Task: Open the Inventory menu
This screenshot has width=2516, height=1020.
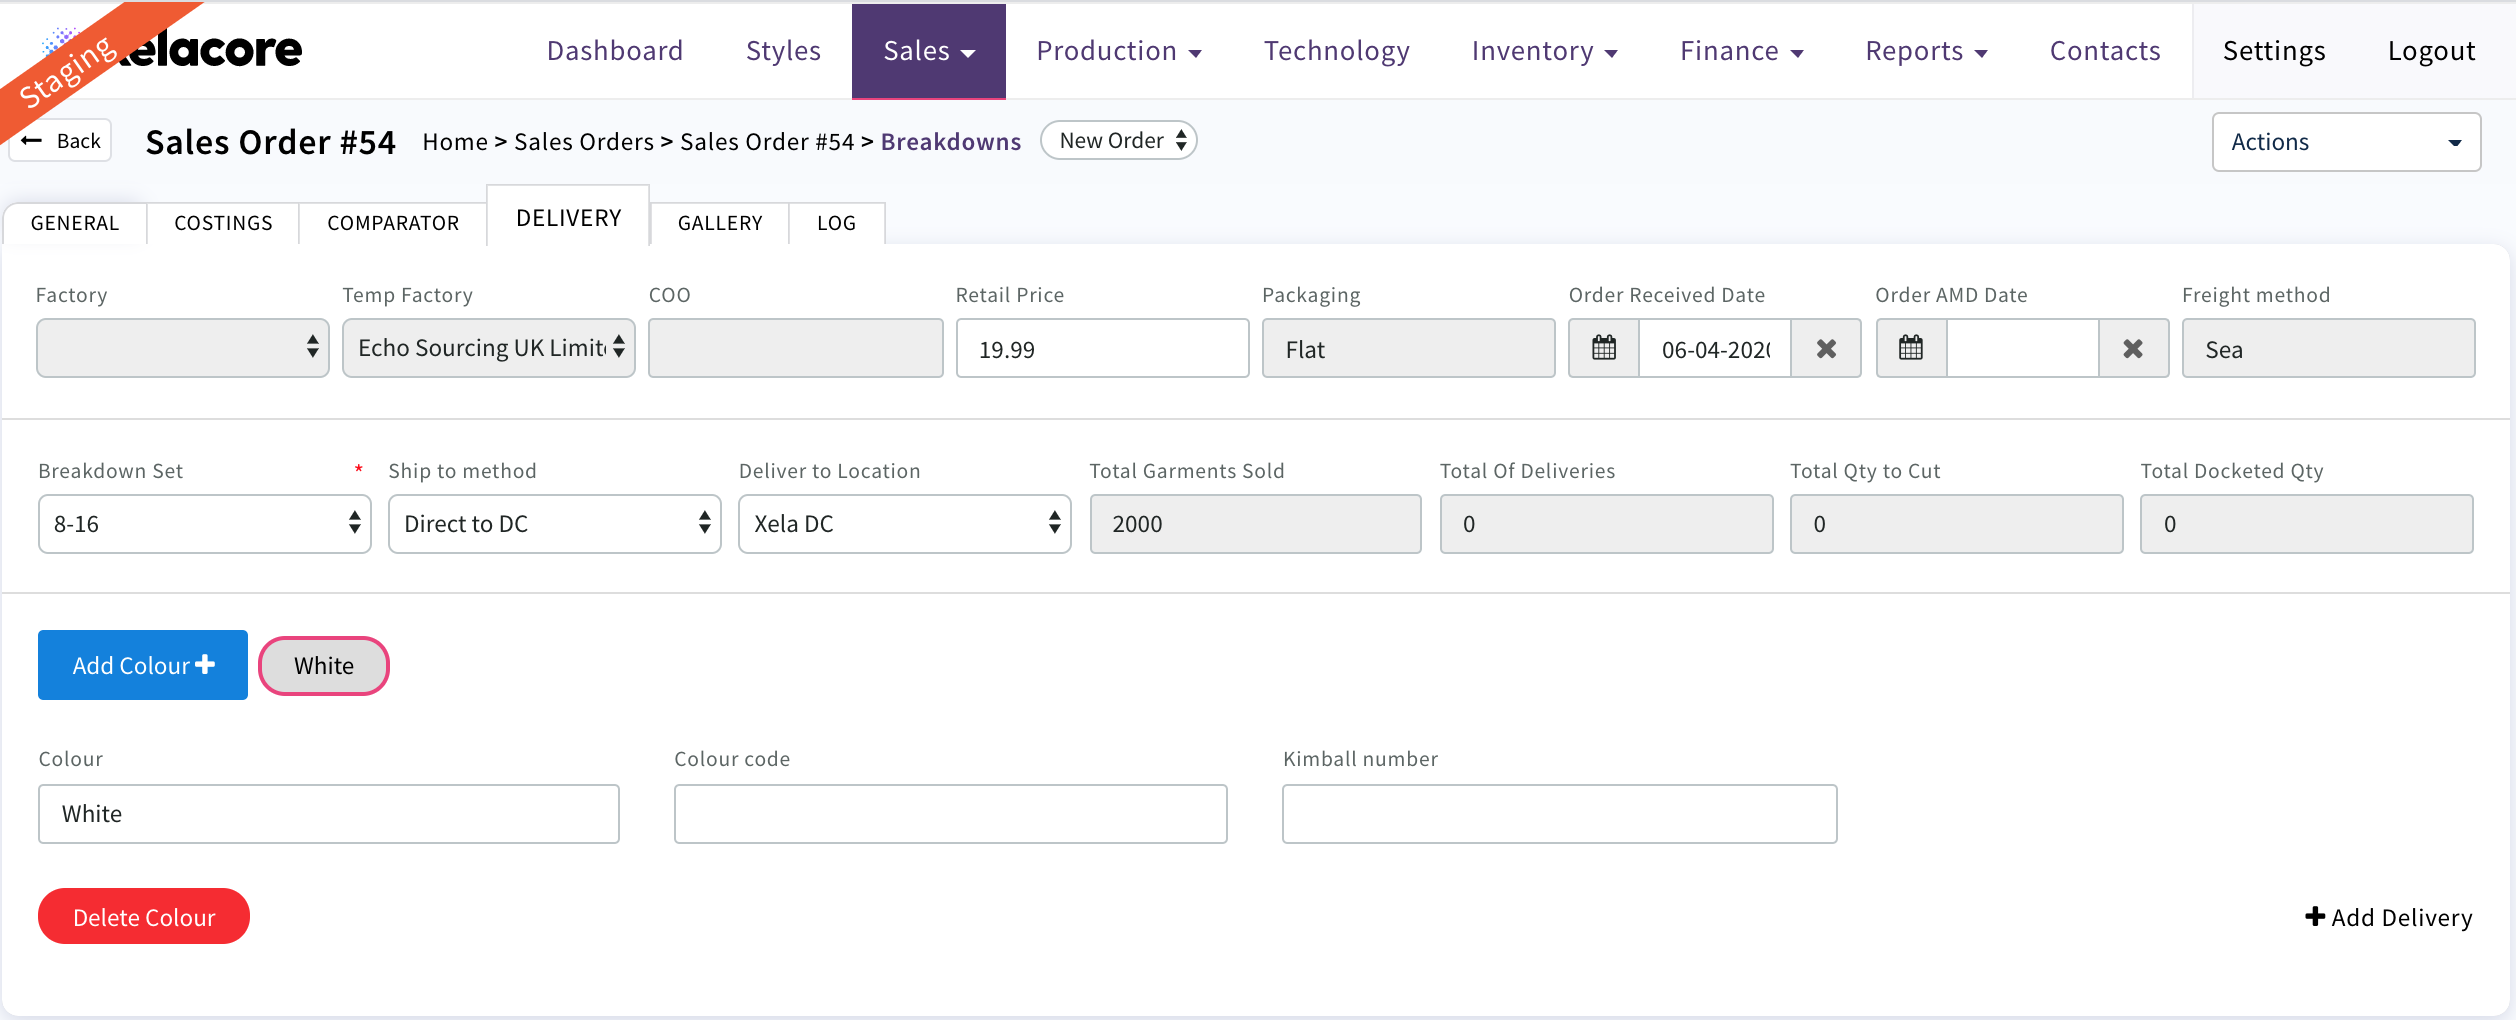Action: 1543,51
